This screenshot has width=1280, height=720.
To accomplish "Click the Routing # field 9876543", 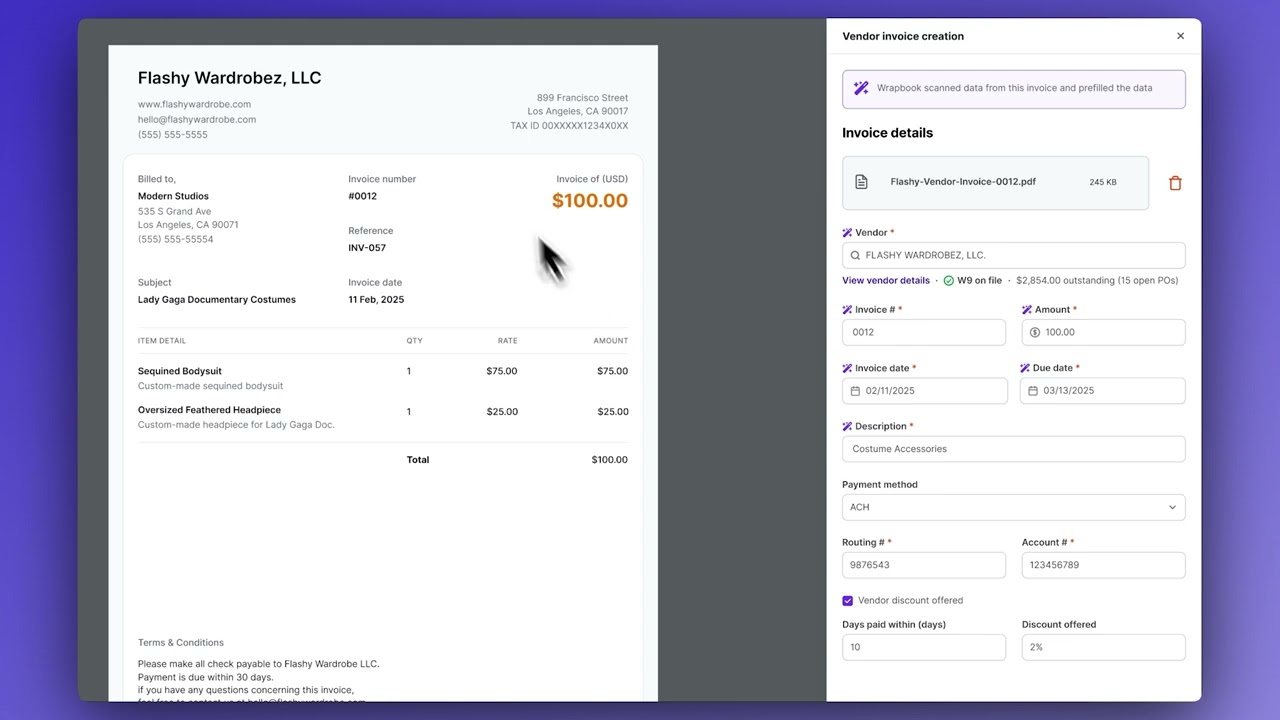I will [x=924, y=565].
